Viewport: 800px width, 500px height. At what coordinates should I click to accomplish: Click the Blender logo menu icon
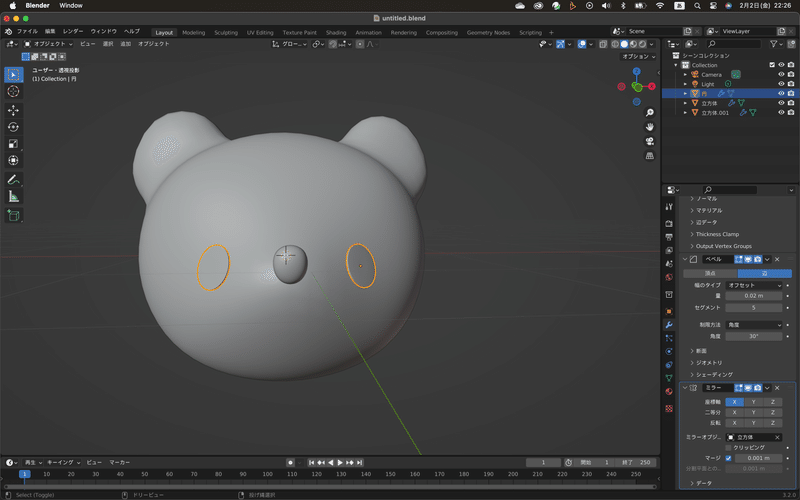click(8, 32)
